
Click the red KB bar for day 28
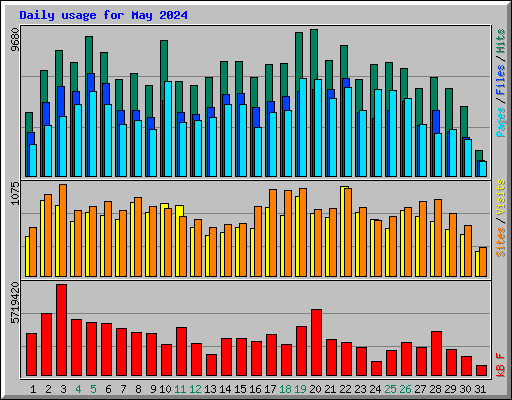pos(436,354)
